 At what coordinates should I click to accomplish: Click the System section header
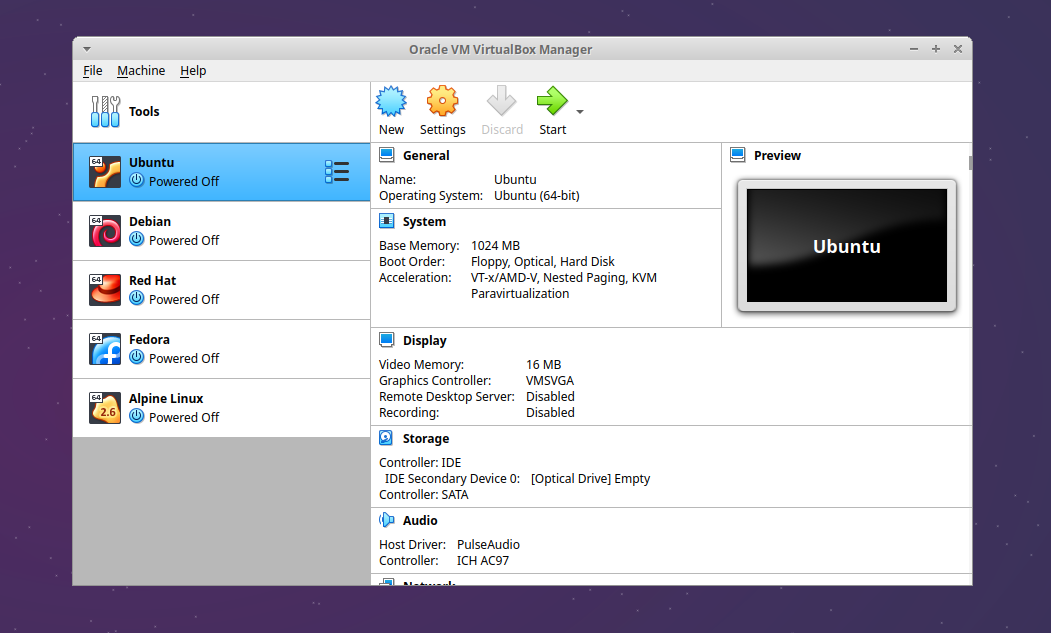(x=424, y=222)
